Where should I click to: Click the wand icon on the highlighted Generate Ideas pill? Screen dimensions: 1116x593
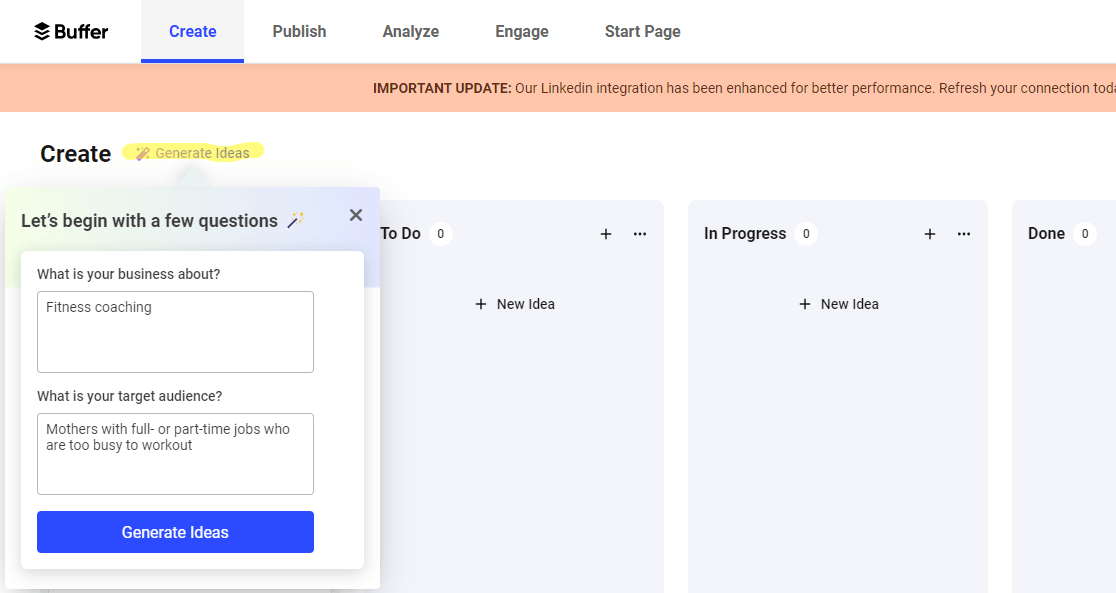coord(142,152)
